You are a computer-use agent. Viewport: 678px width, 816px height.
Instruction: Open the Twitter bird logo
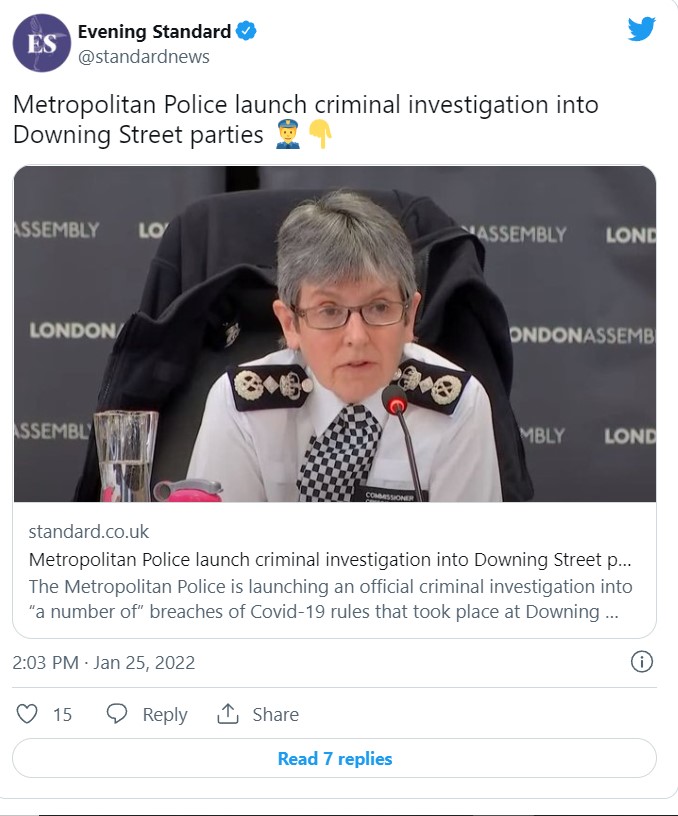641,30
